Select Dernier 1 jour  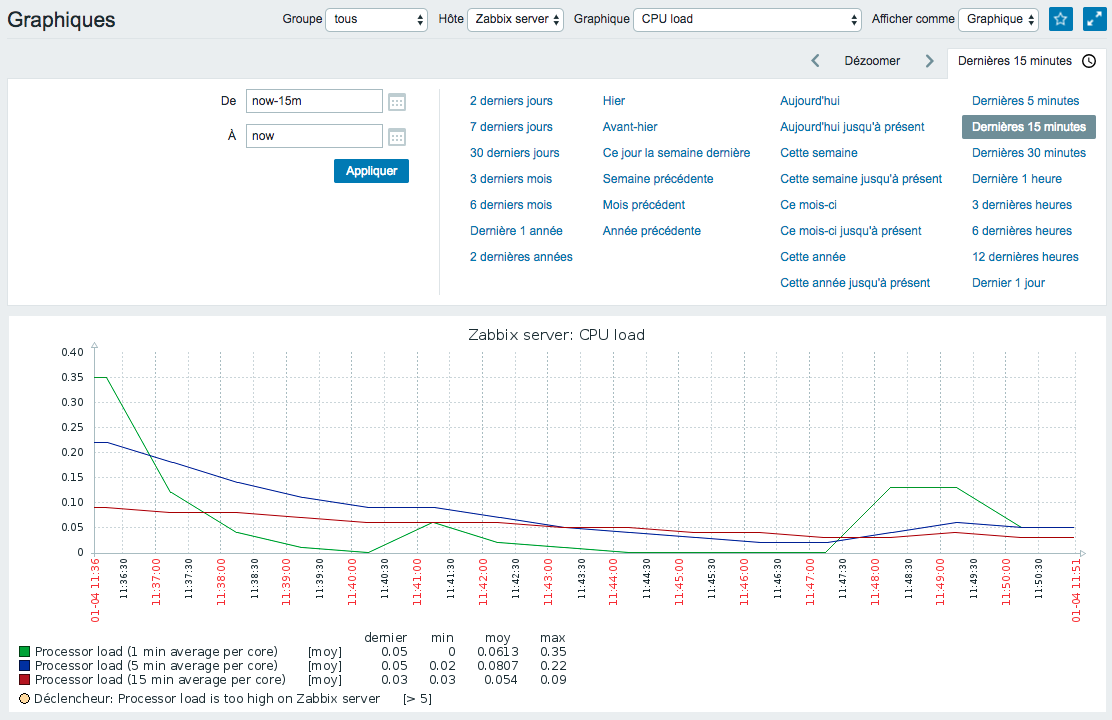(1008, 283)
